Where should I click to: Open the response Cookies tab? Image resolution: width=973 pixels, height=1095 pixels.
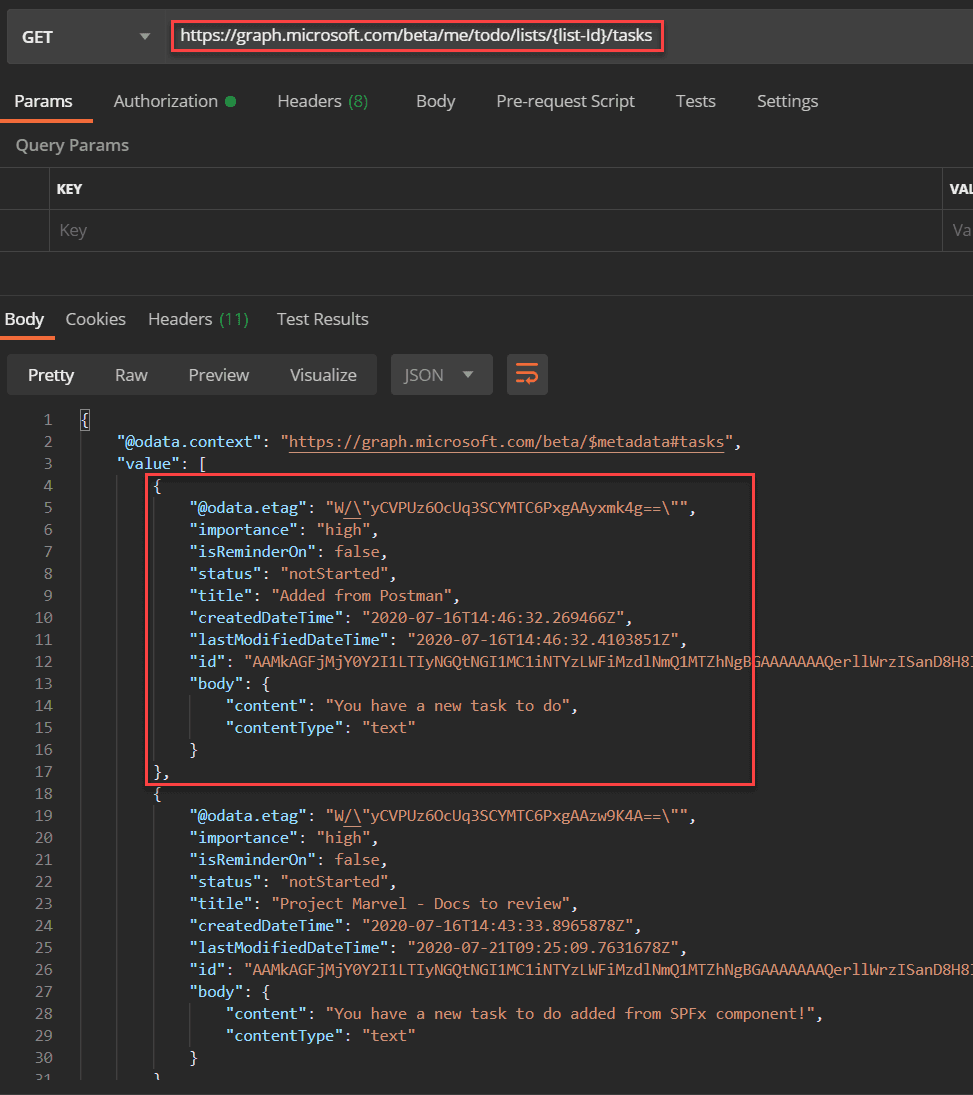[96, 319]
